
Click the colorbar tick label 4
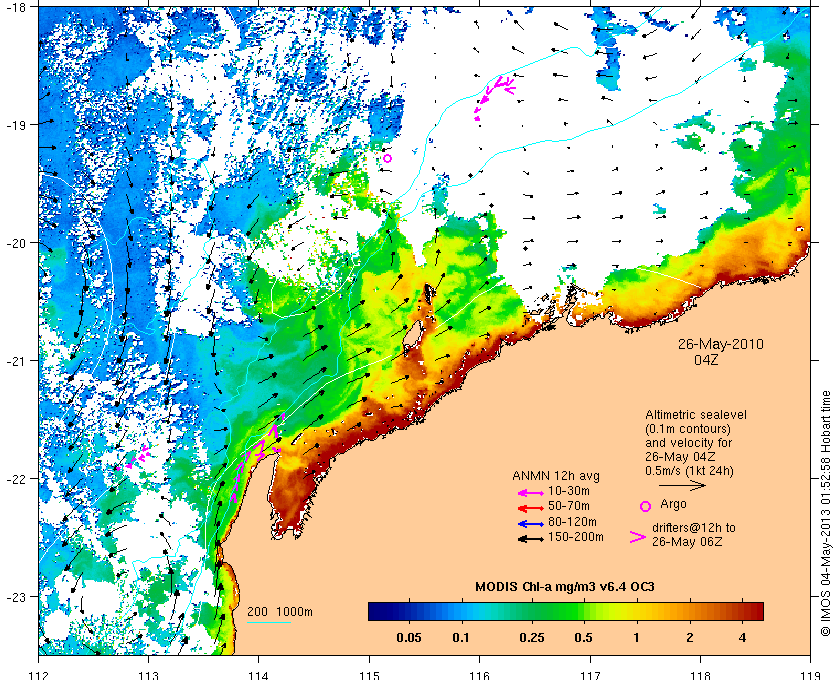[x=742, y=638]
